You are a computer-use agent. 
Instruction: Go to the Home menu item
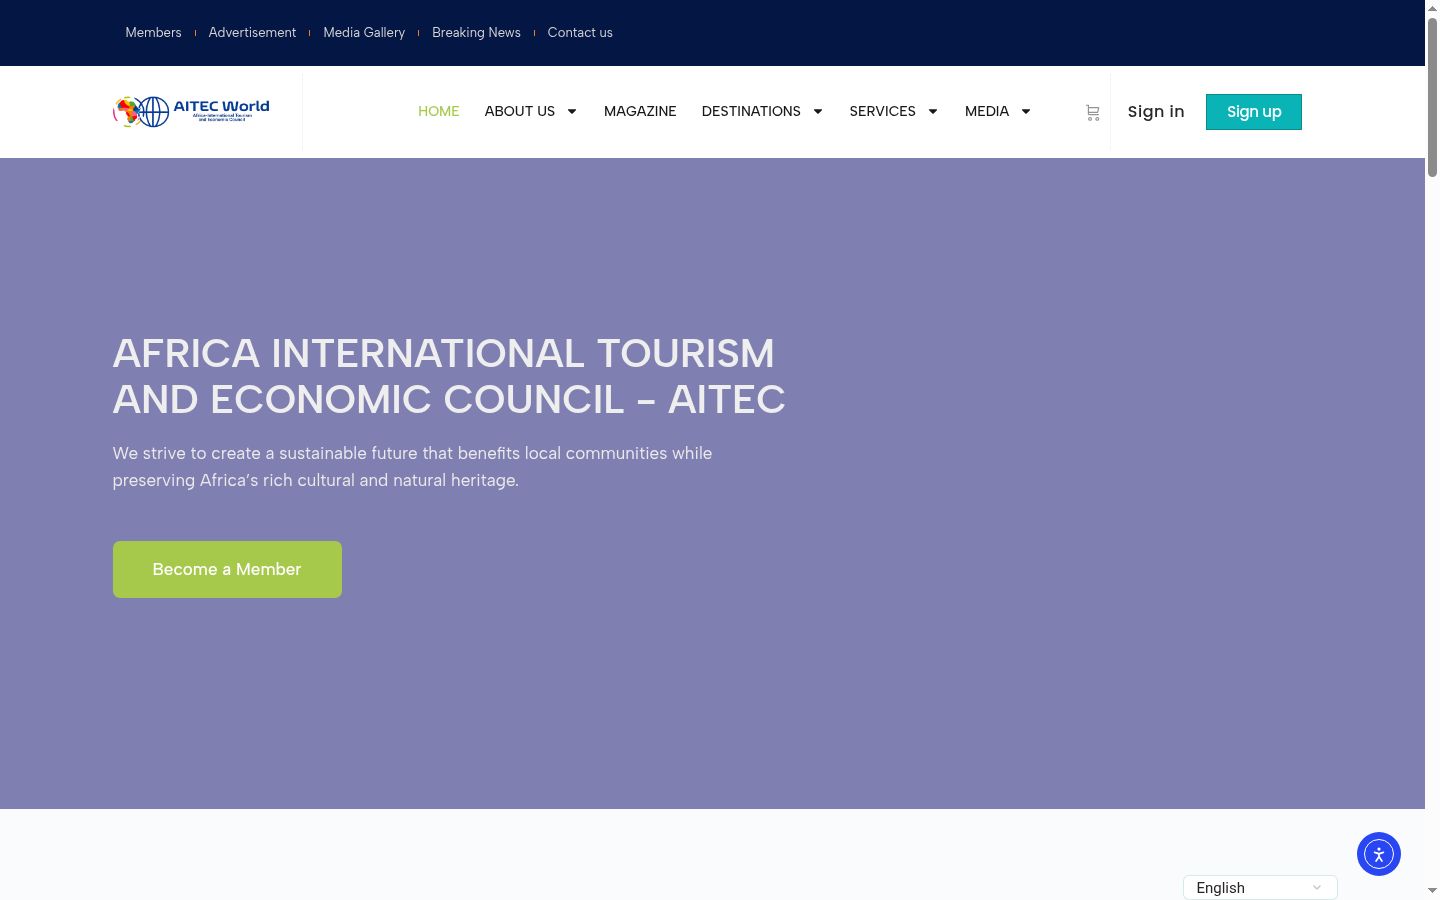point(439,111)
